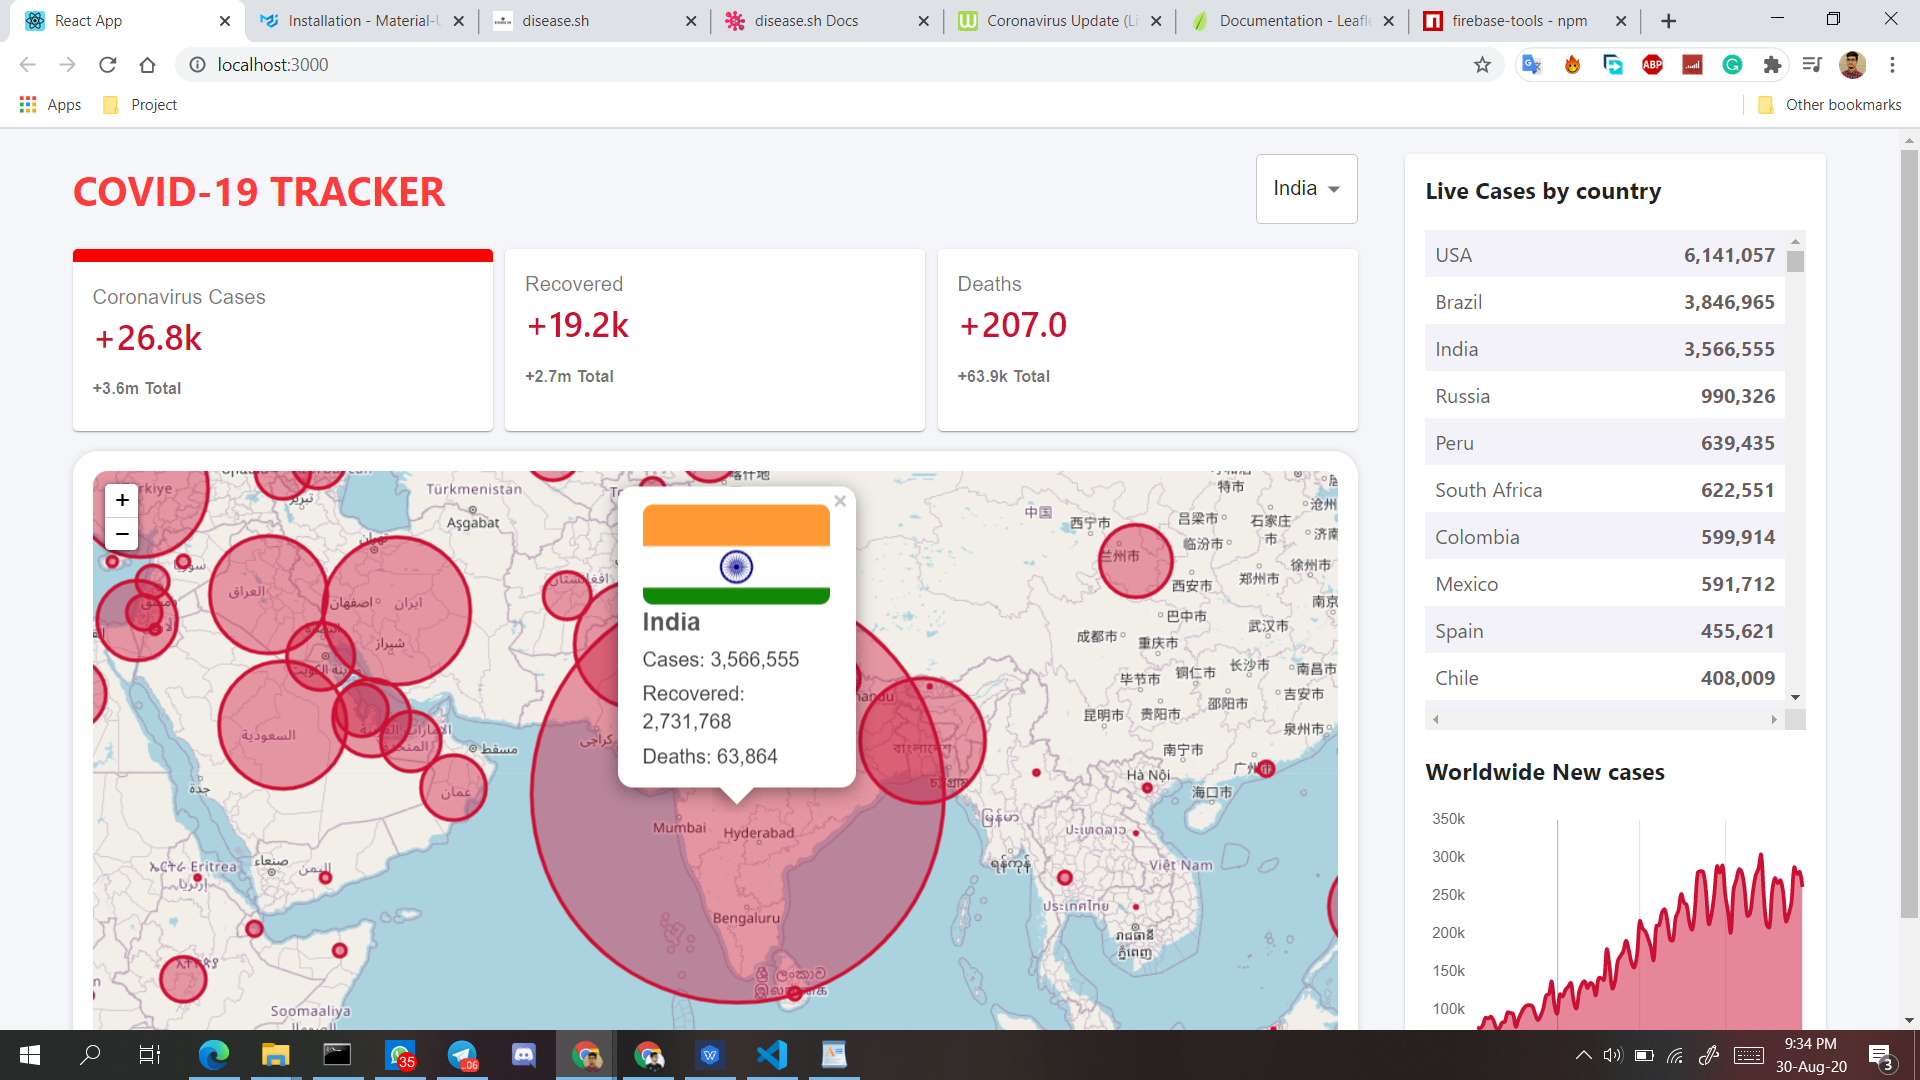Open the Windows Start menu
1920x1080 pixels.
coord(29,1055)
